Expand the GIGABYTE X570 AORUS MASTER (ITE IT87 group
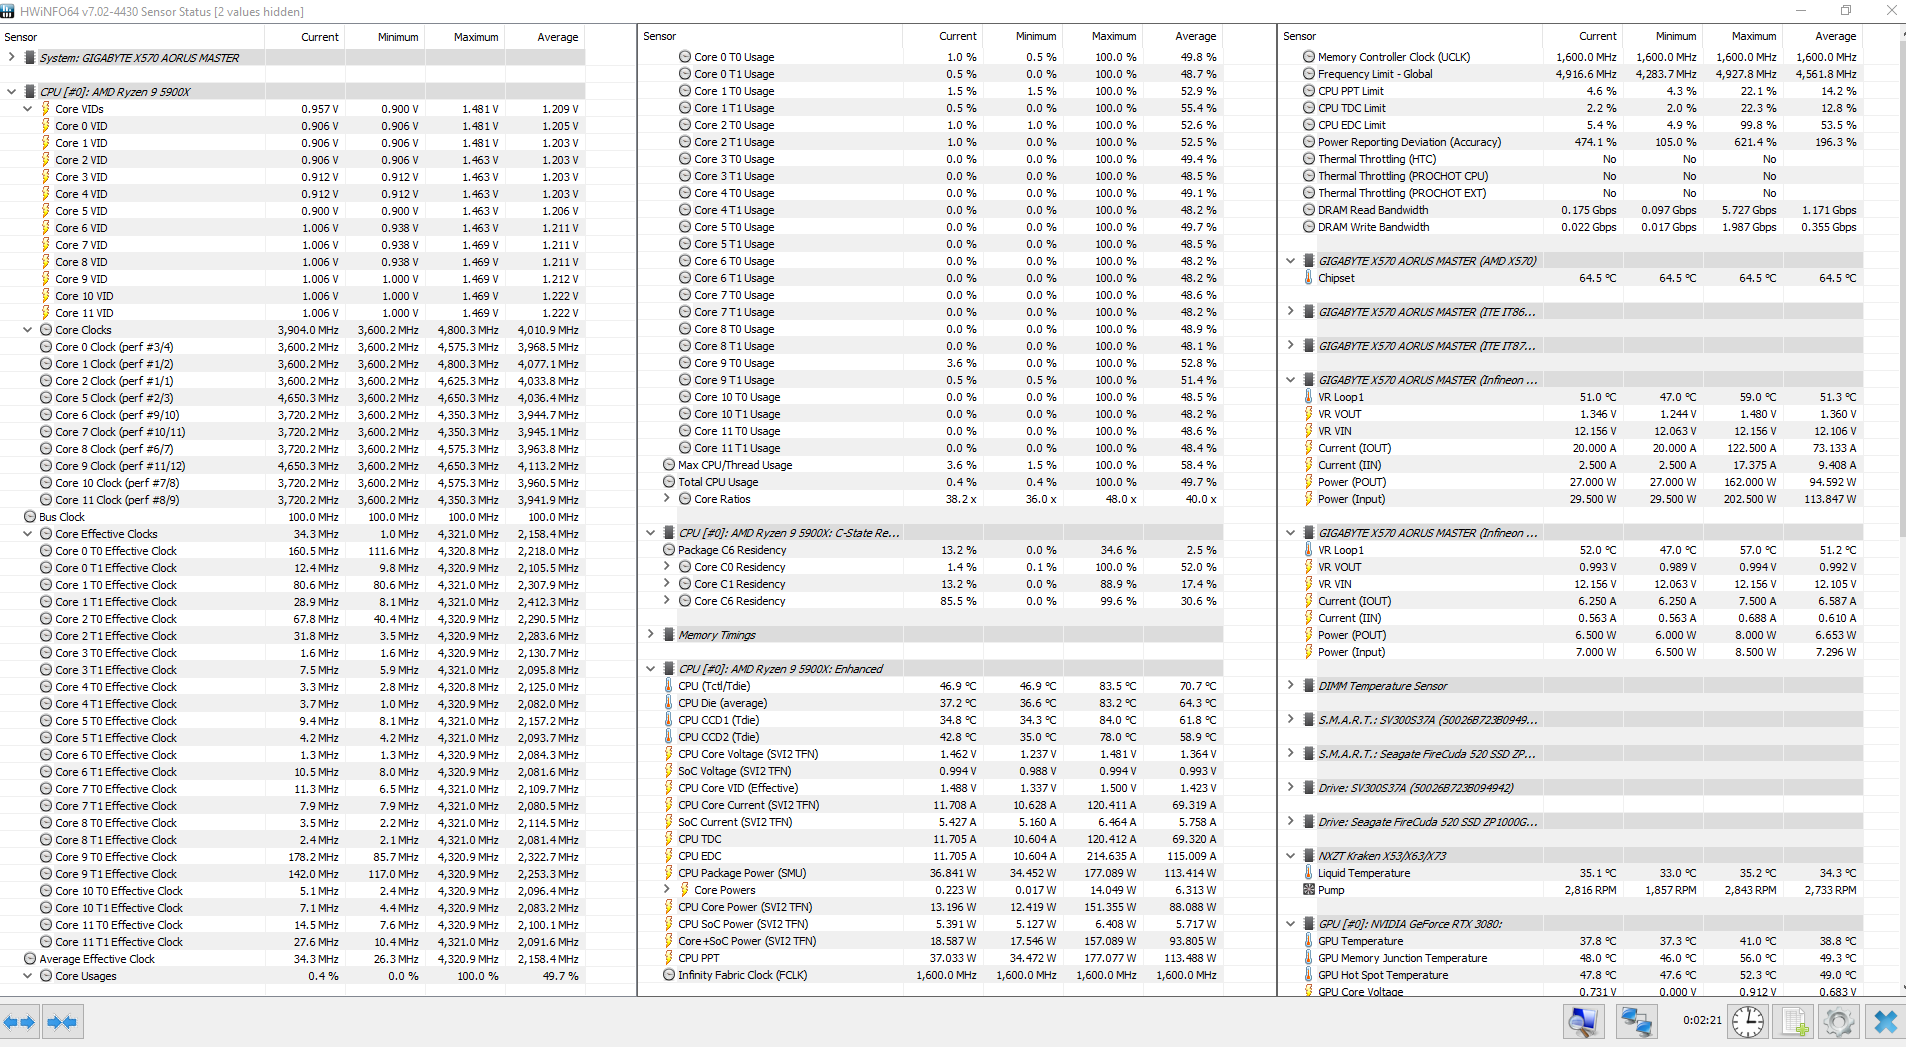1906x1047 pixels. 1290,346
